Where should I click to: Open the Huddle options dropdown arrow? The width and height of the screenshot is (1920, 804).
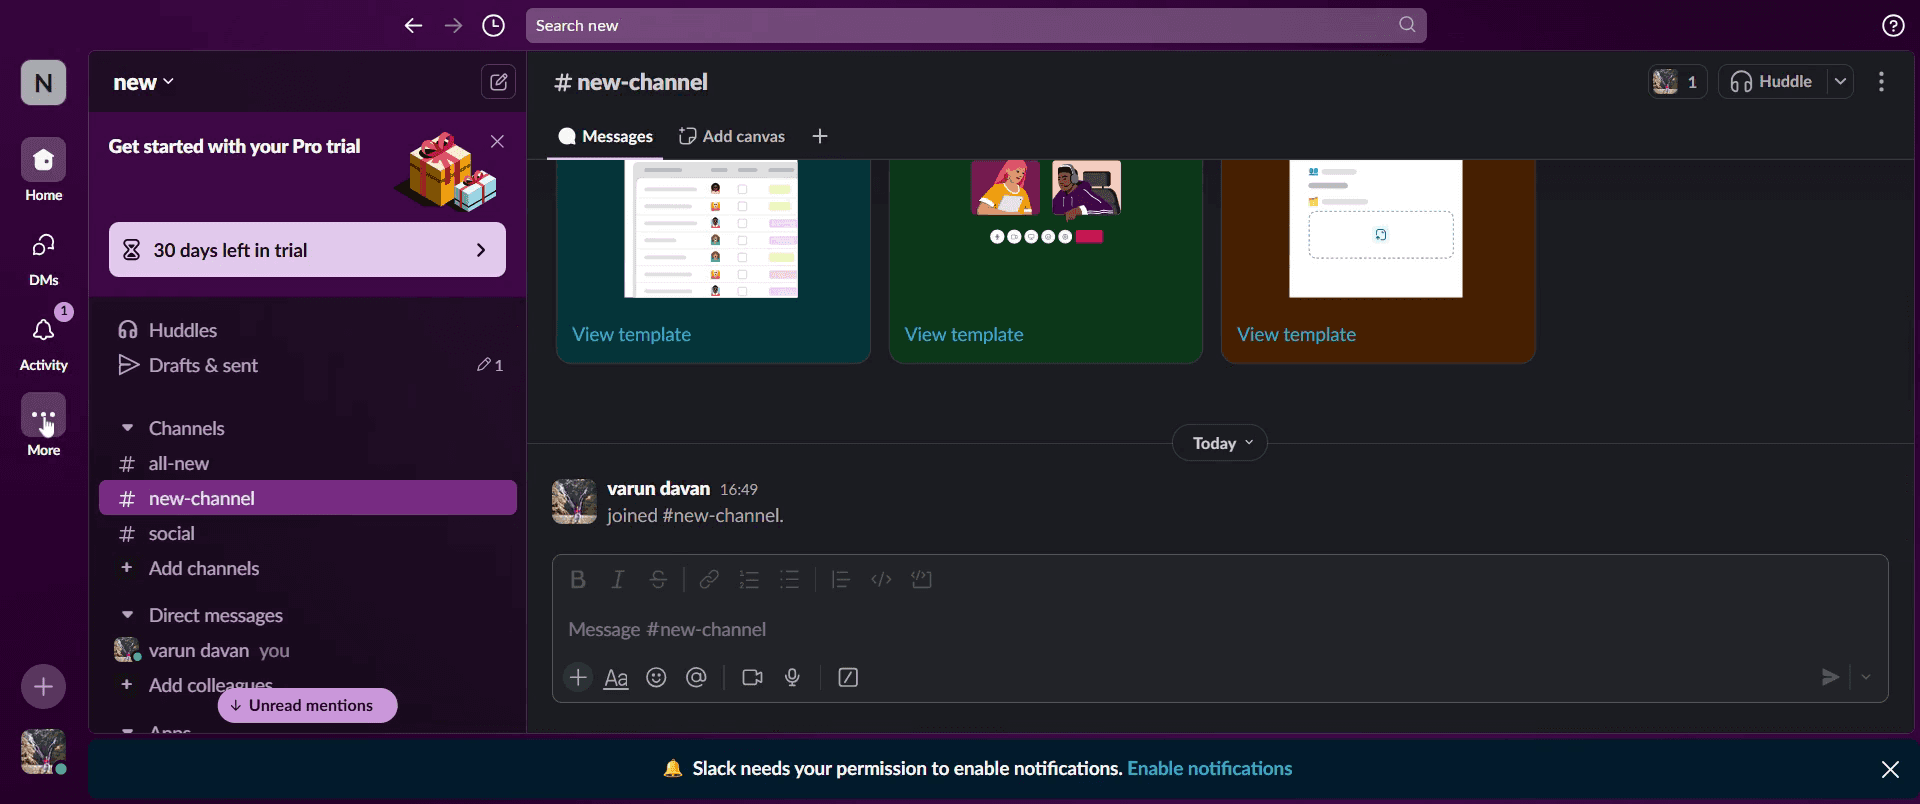pyautogui.click(x=1840, y=82)
